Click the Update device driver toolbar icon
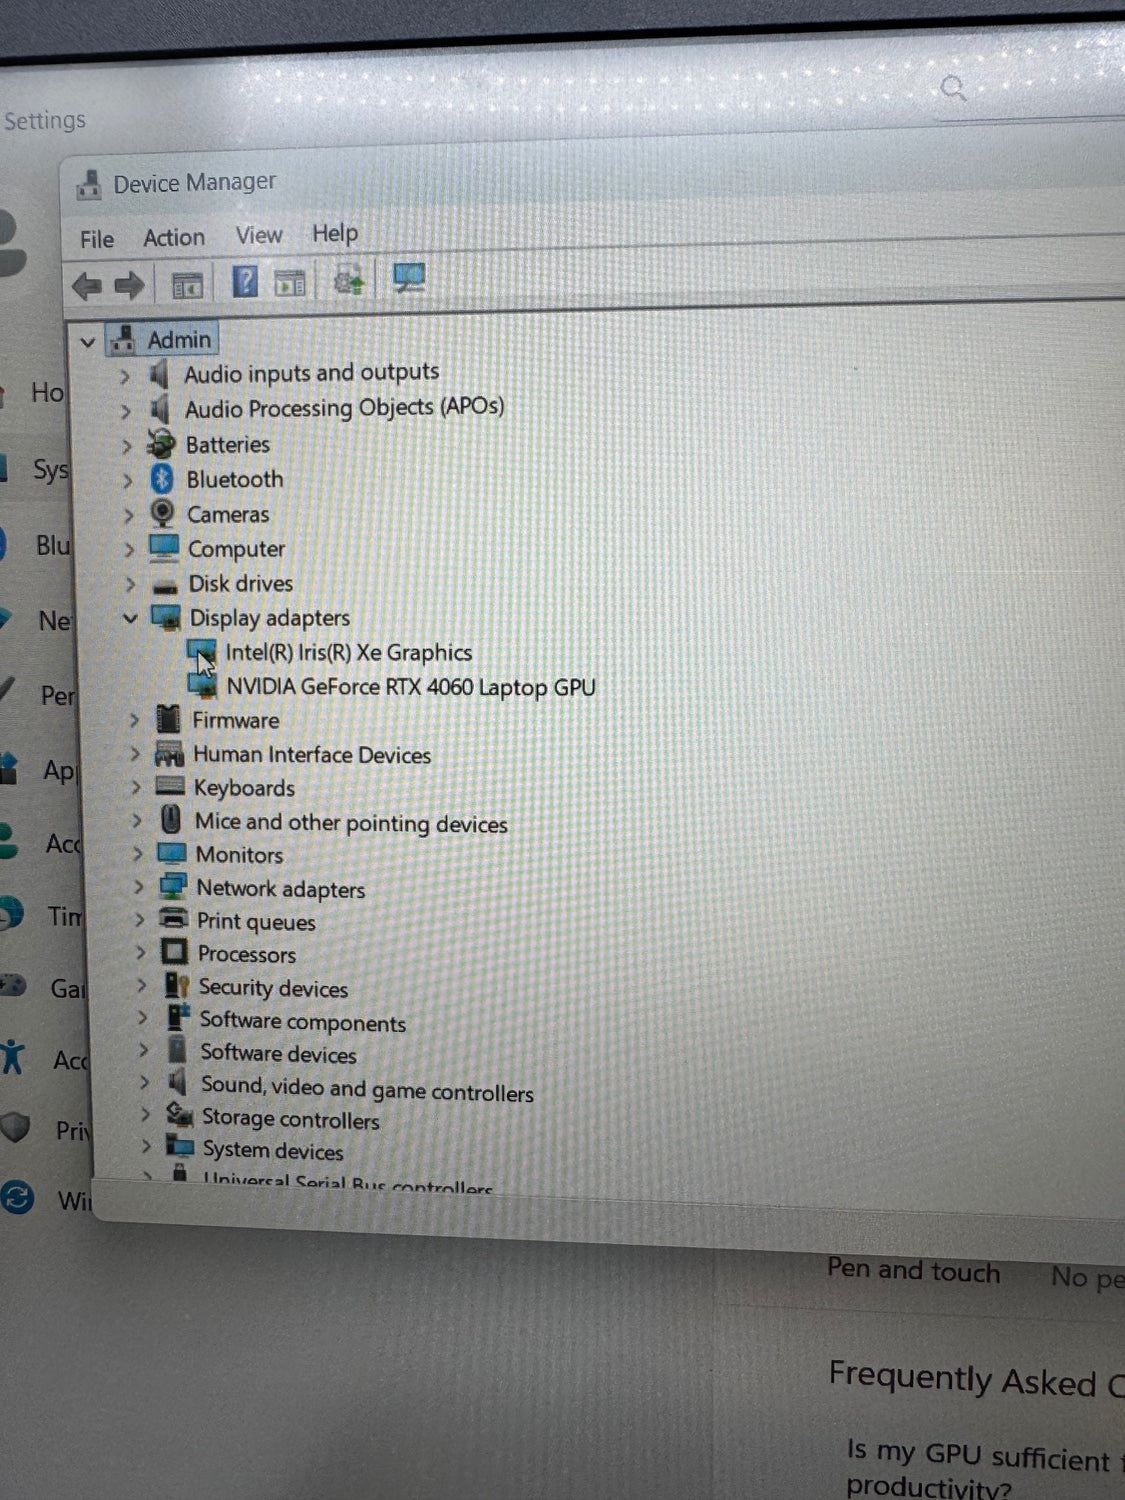The width and height of the screenshot is (1125, 1500). 348,281
